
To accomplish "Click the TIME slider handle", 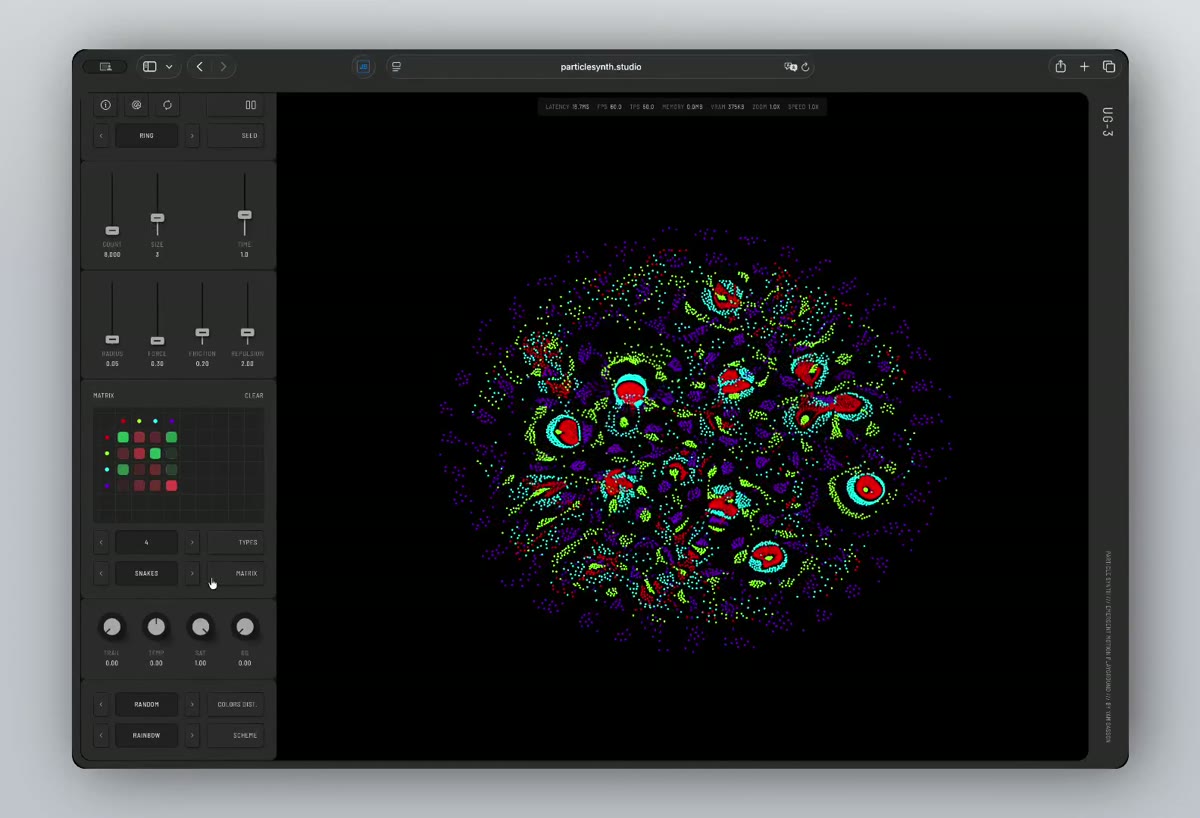I will [244, 215].
